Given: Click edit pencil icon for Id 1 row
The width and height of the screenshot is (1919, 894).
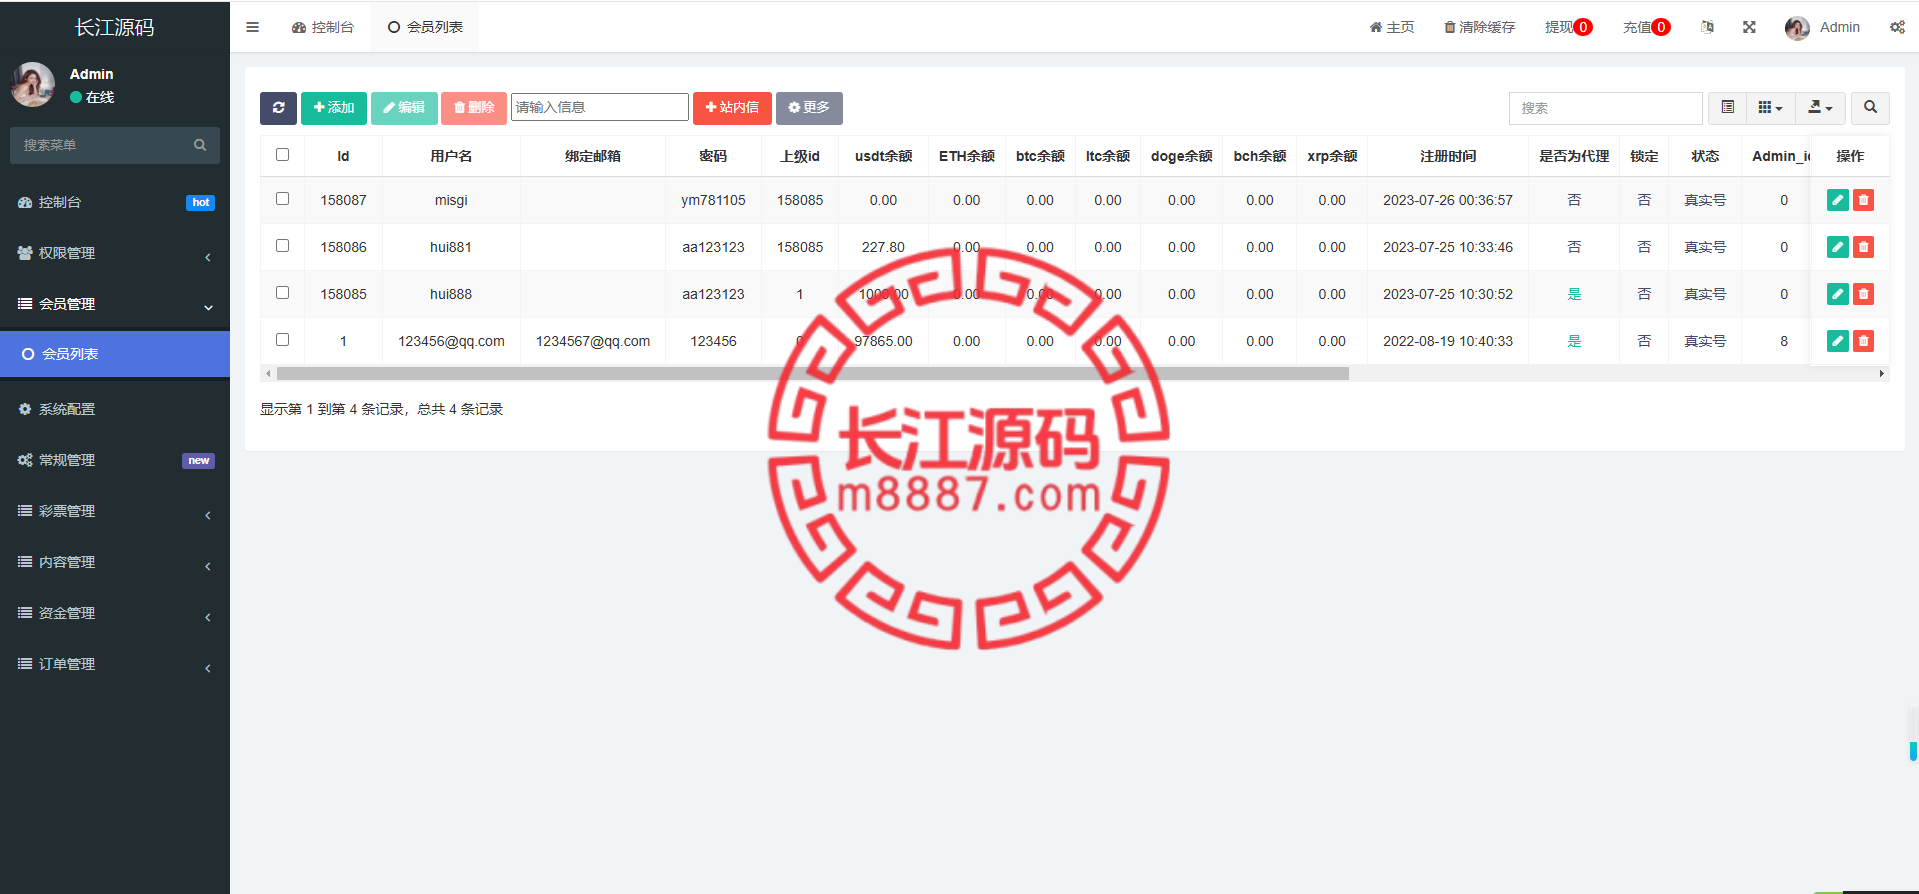Looking at the screenshot, I should 1838,341.
